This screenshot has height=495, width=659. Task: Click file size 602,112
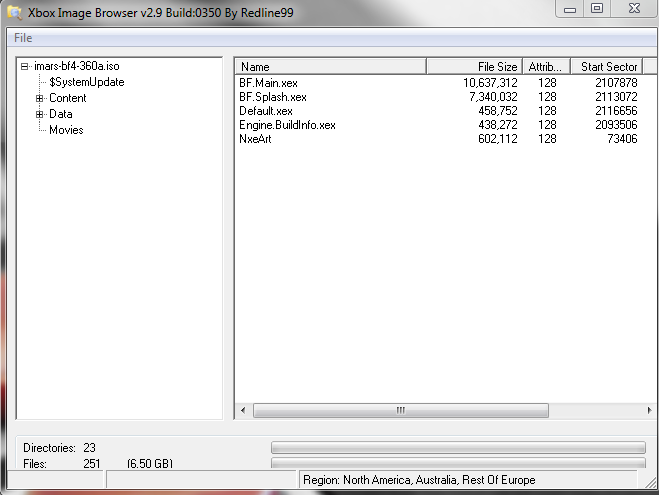coord(498,139)
